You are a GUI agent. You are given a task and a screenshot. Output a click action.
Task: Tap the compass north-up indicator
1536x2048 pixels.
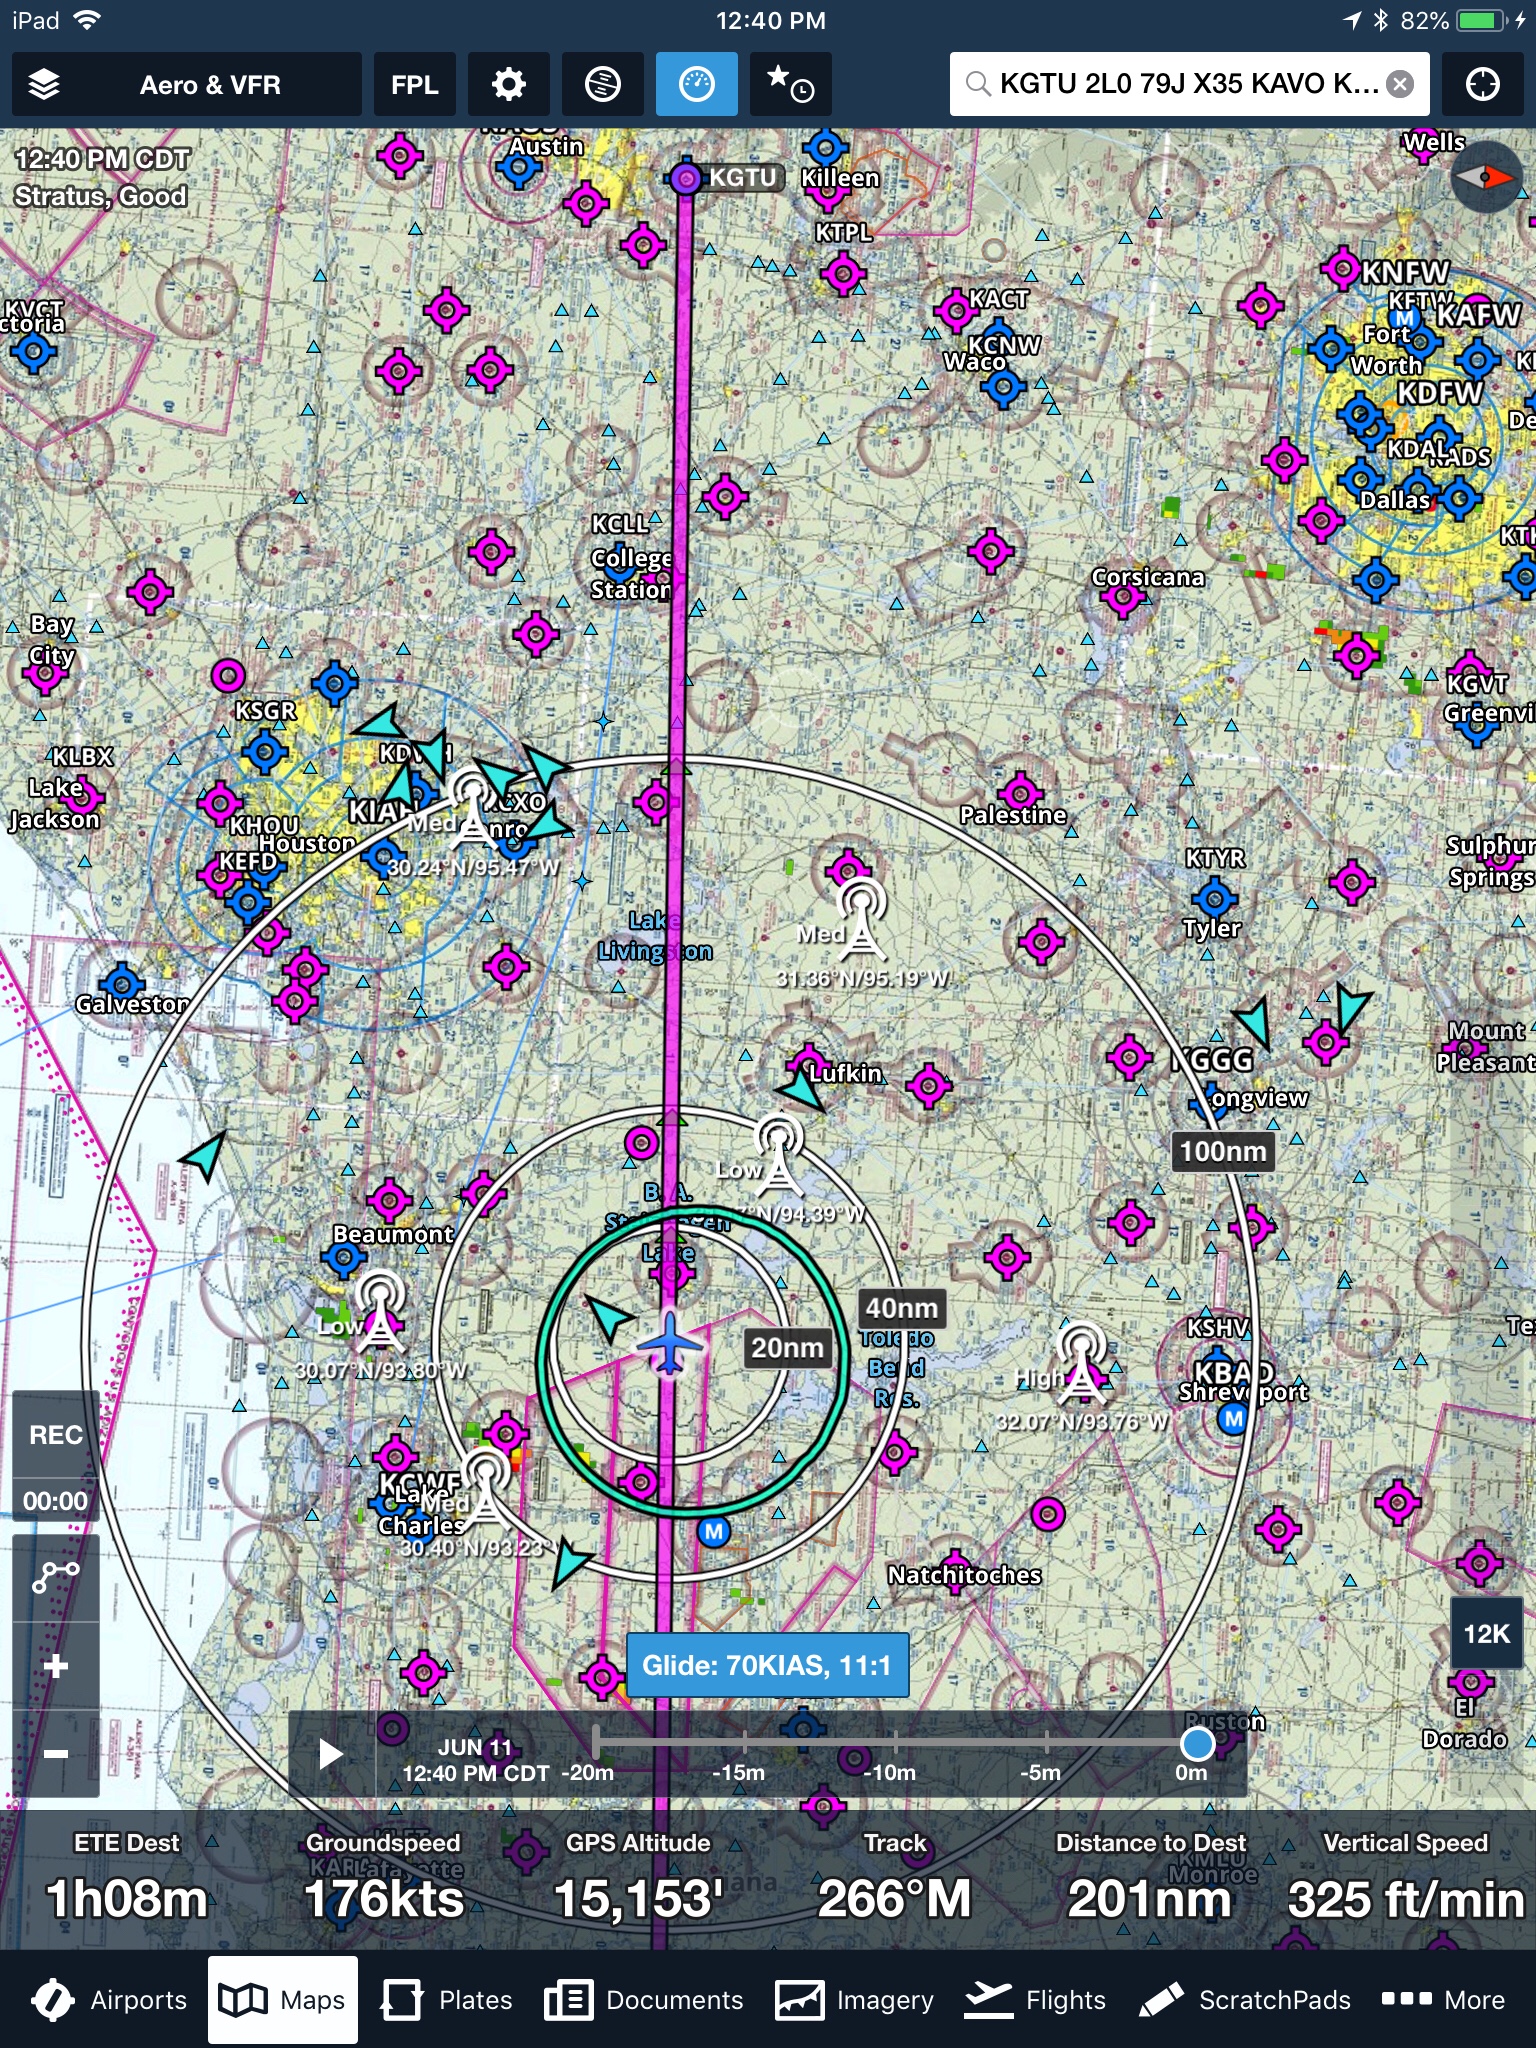[1485, 177]
